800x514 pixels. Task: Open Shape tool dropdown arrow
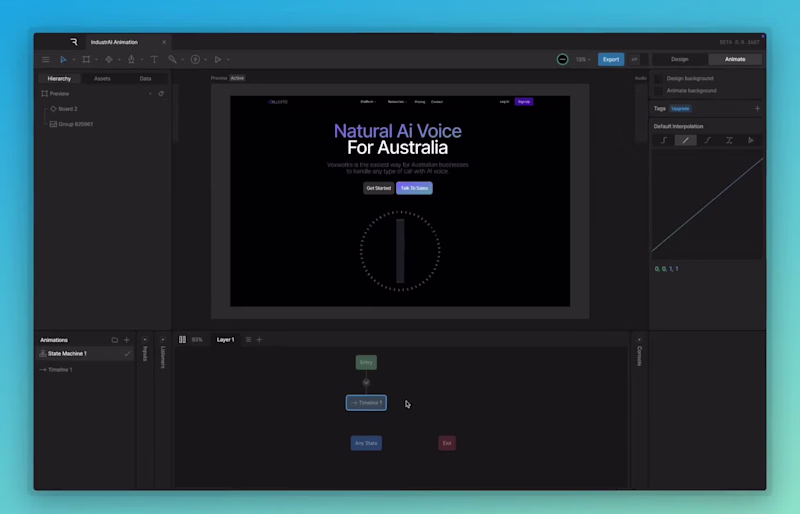pyautogui.click(x=119, y=60)
